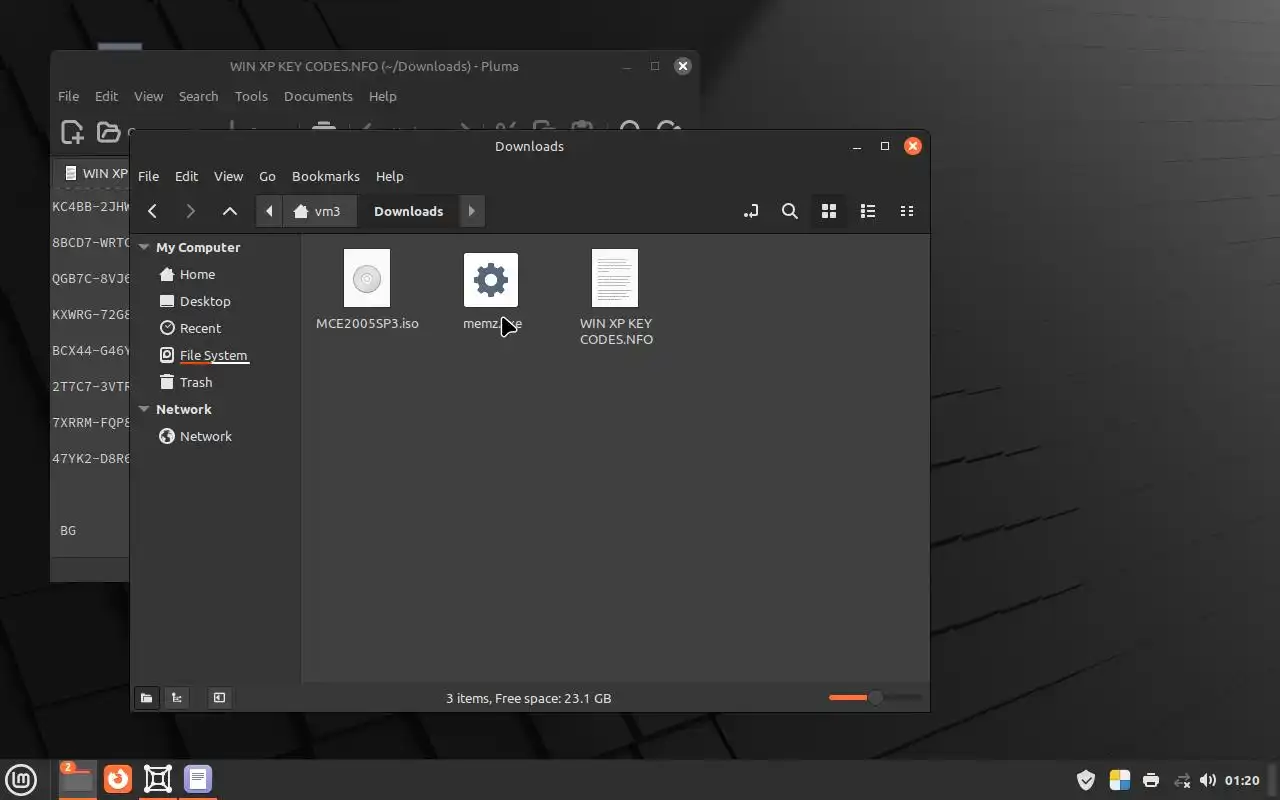Open the volume control tray icon
The image size is (1280, 800).
(x=1208, y=780)
